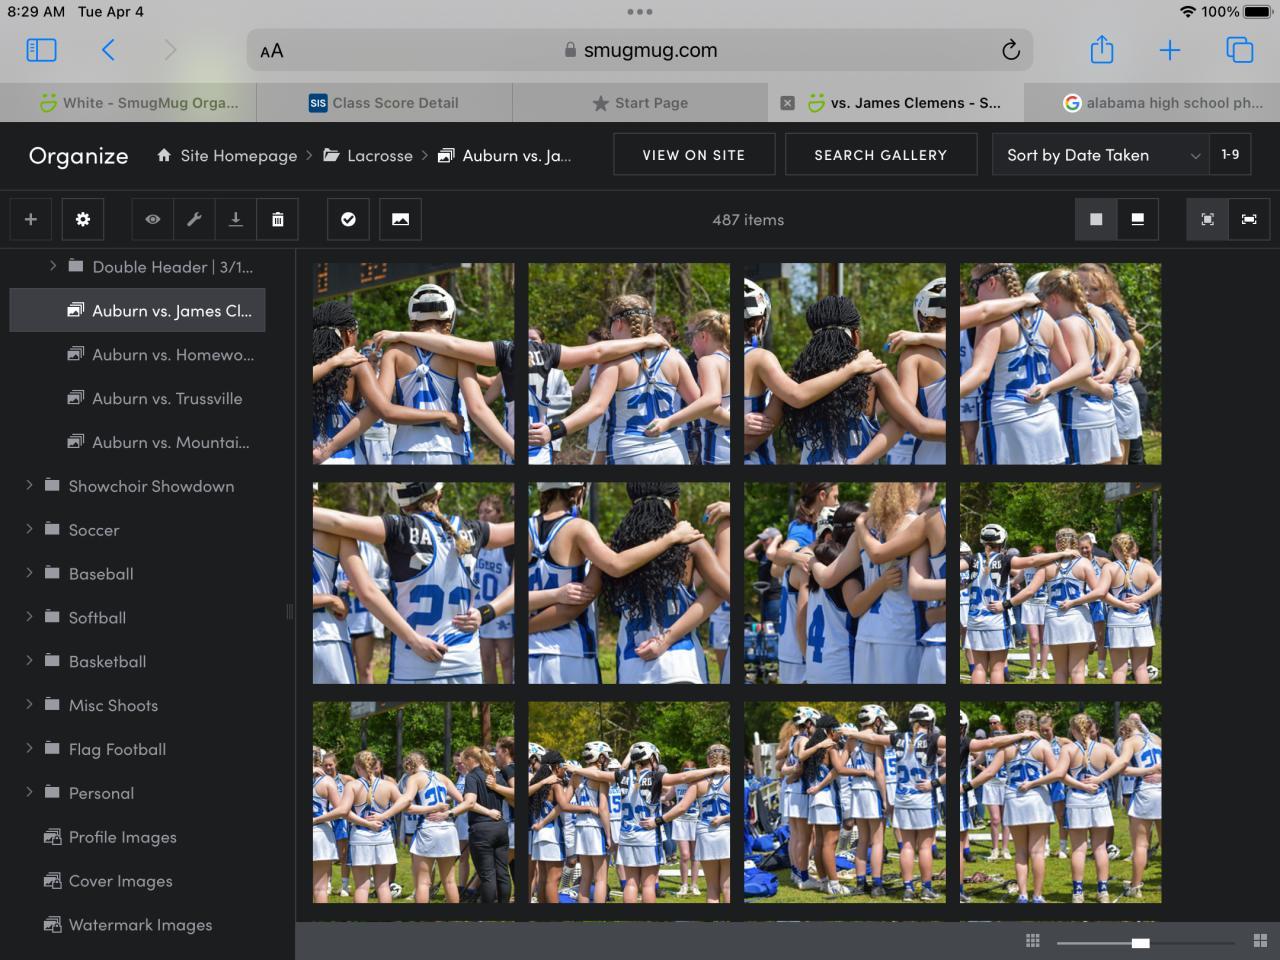Expand the Baseball folder chevron

tap(29, 573)
